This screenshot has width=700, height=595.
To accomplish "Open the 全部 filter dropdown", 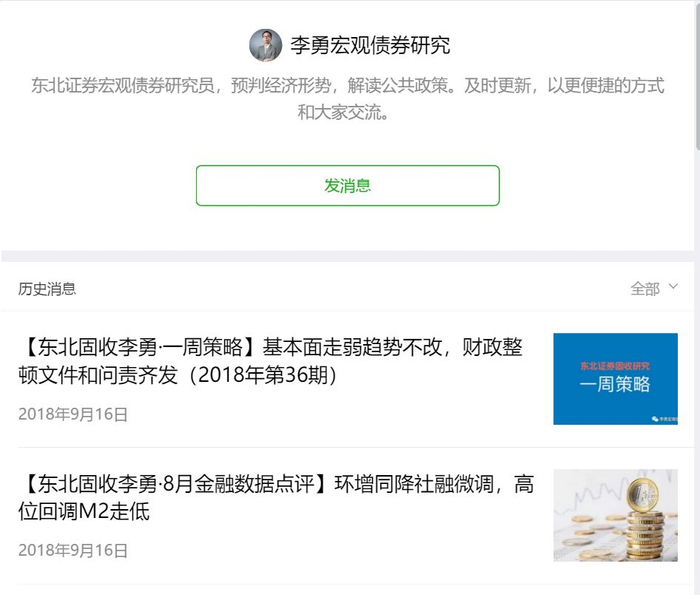I will click(654, 288).
